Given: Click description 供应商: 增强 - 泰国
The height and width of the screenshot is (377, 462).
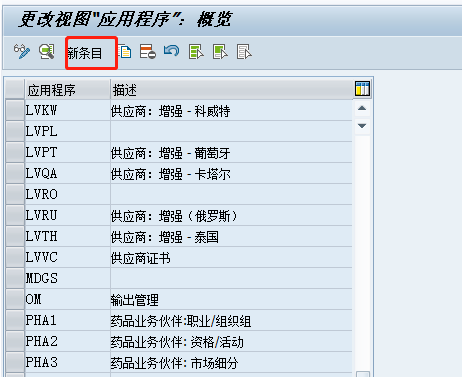Looking at the screenshot, I should coord(231,236).
